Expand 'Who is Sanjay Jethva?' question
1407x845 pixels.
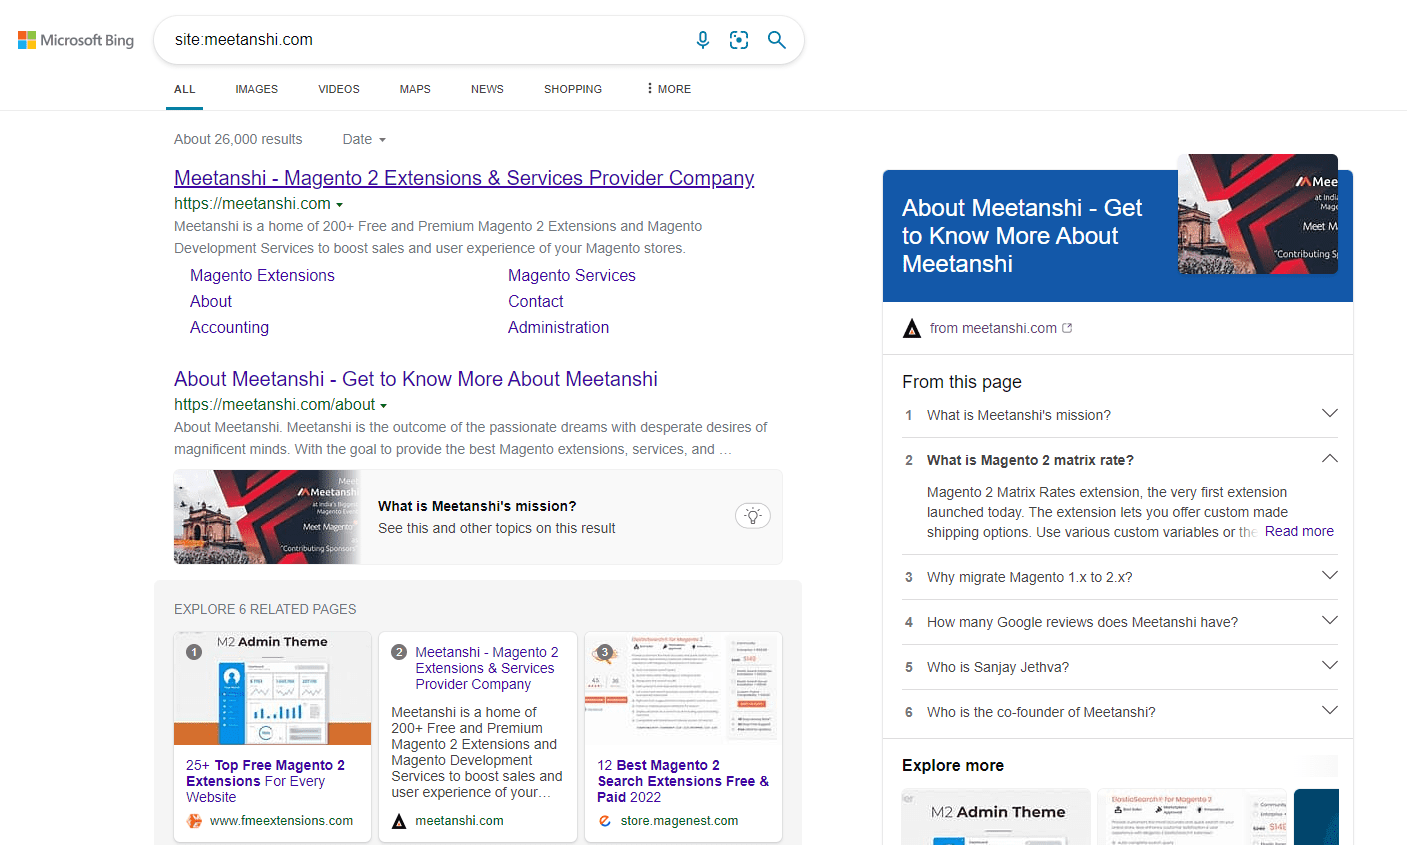(x=1330, y=665)
